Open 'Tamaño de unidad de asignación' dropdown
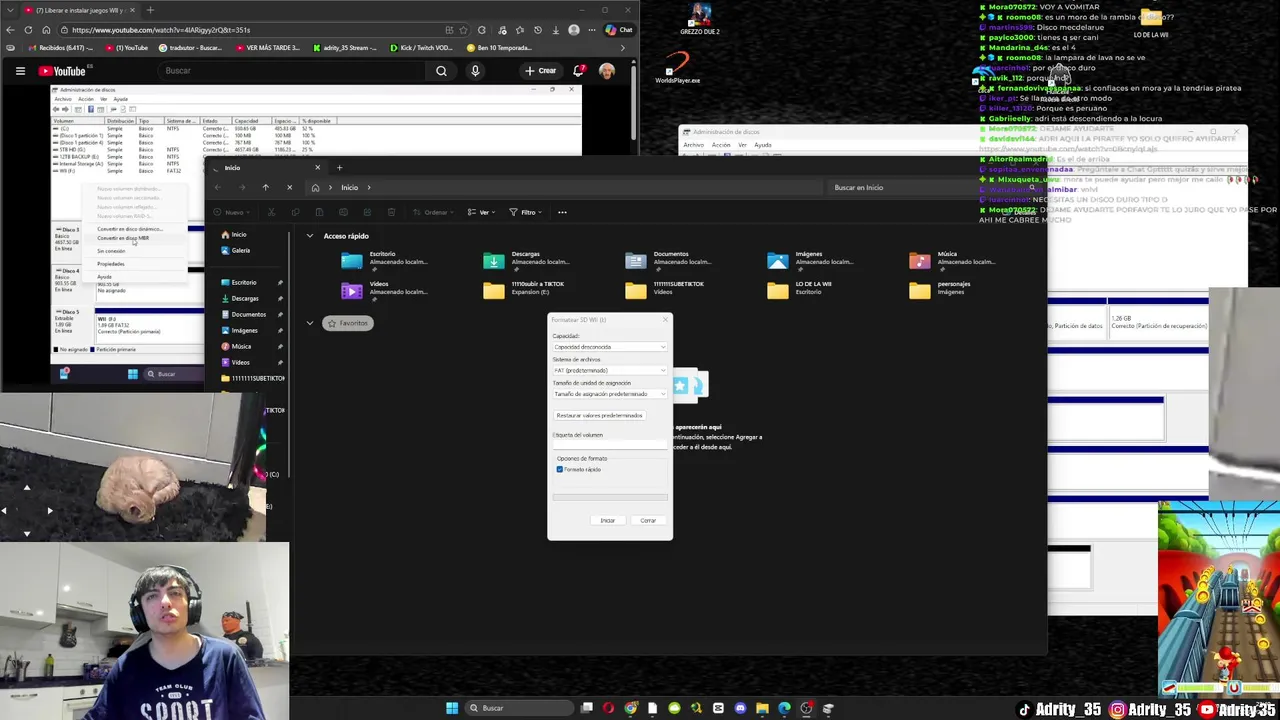This screenshot has height=720, width=1280. coord(609,394)
